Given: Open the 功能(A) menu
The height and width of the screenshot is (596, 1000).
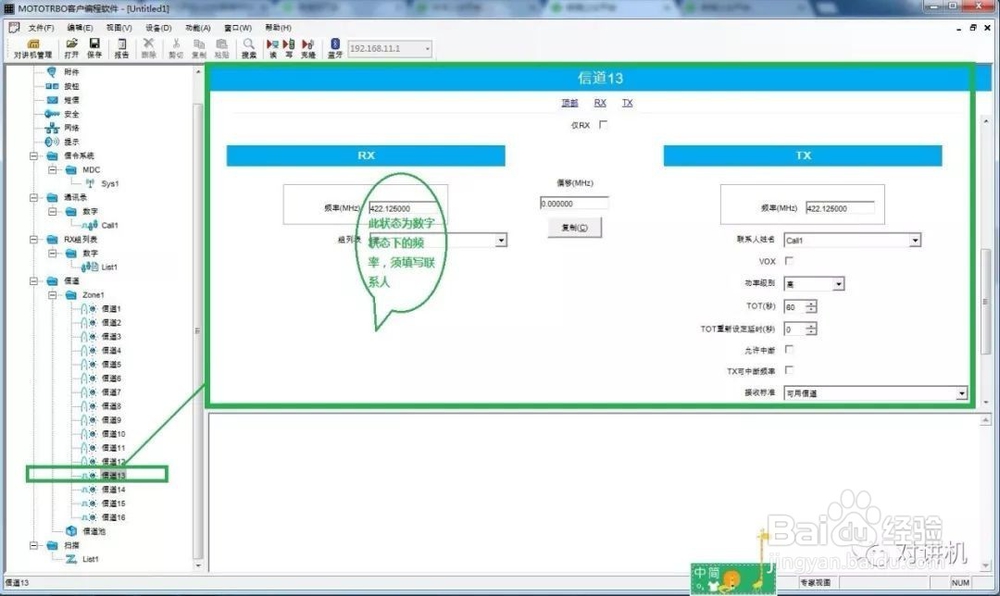Looking at the screenshot, I should (198, 28).
